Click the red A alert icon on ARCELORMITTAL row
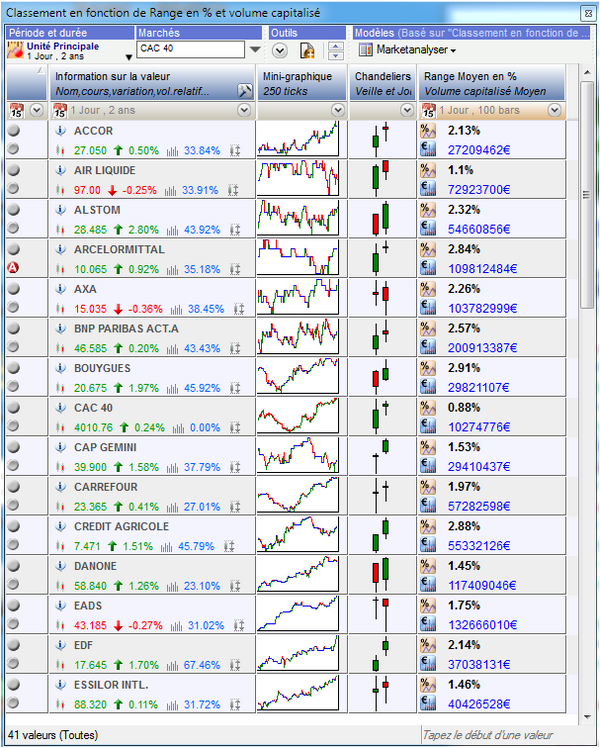This screenshot has height=748, width=600. (13, 268)
